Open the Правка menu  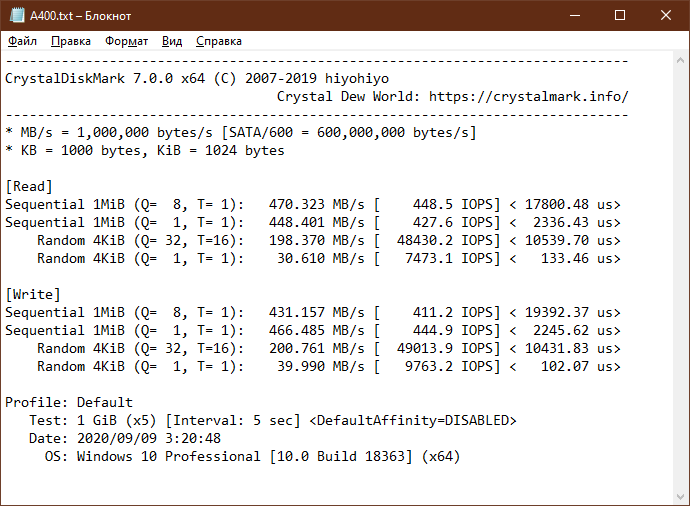[x=71, y=41]
